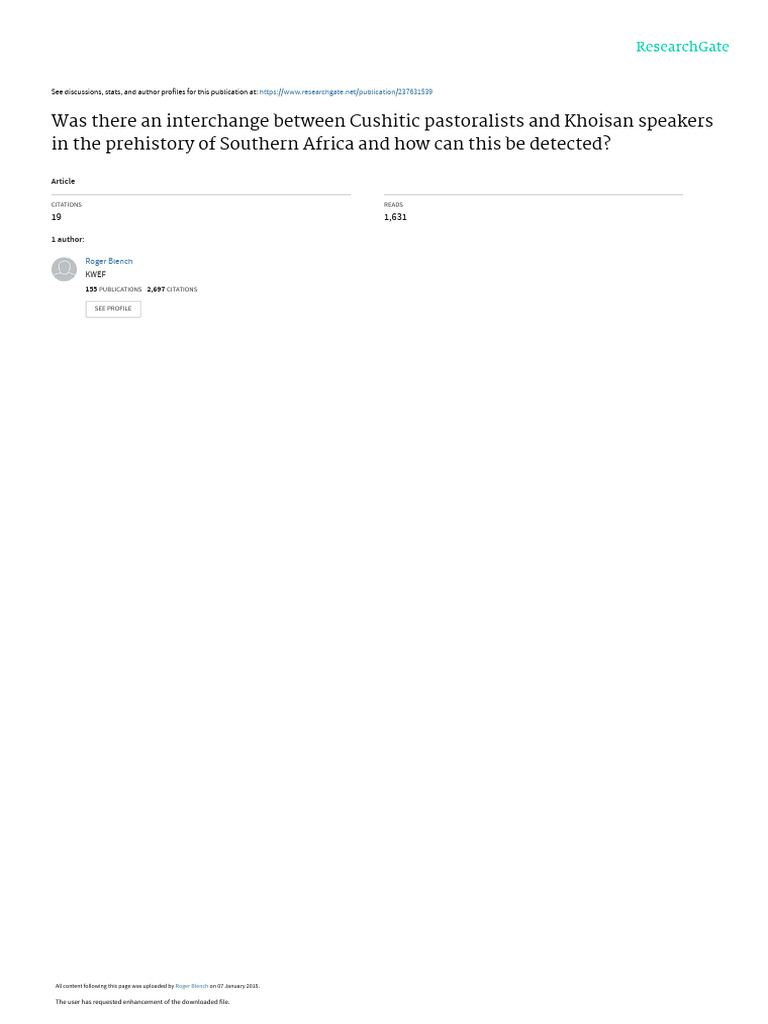768x1024 pixels.
Task: Click the 2,697 CITATIONS author stat
Action: pos(172,289)
